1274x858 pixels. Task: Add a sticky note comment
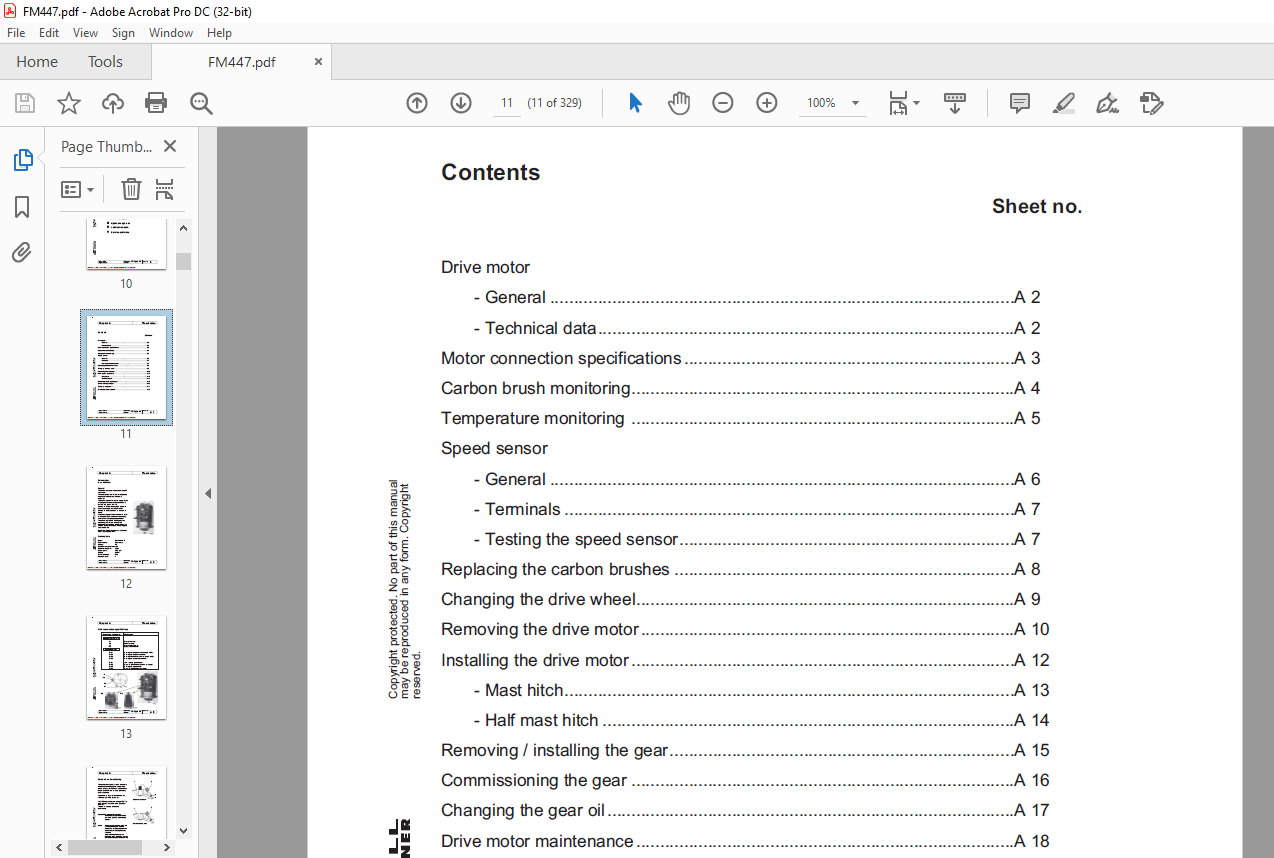pyautogui.click(x=1020, y=103)
